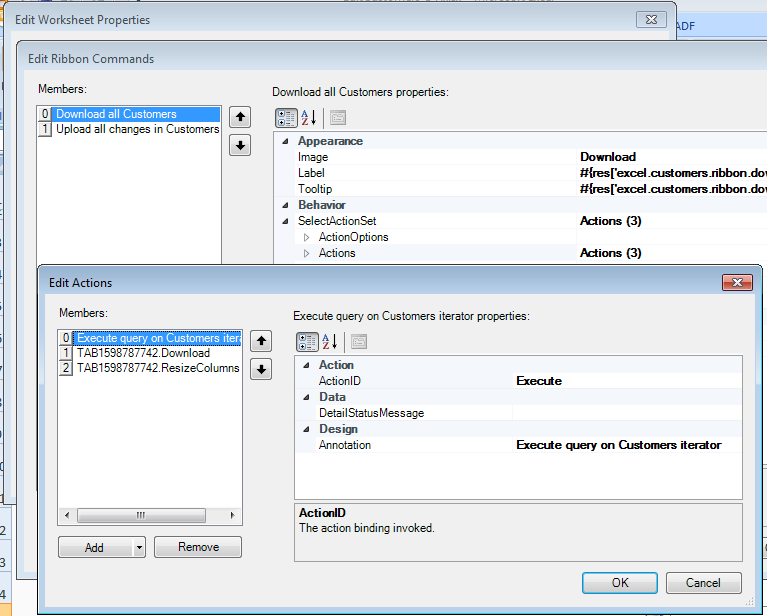Image resolution: width=767 pixels, height=616 pixels.
Task: Click the Remove button
Action: point(198,547)
